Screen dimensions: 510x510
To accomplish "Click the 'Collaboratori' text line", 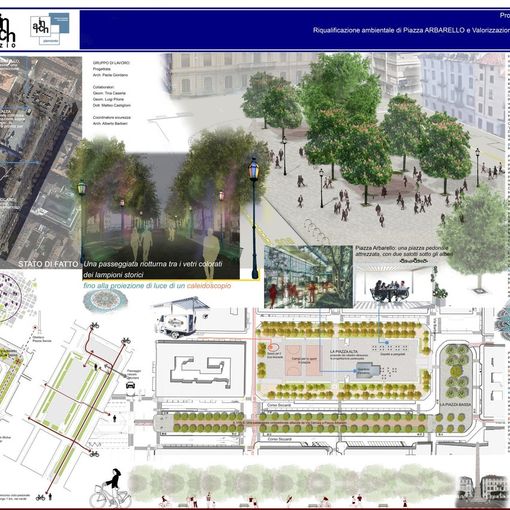I will click(x=105, y=87).
